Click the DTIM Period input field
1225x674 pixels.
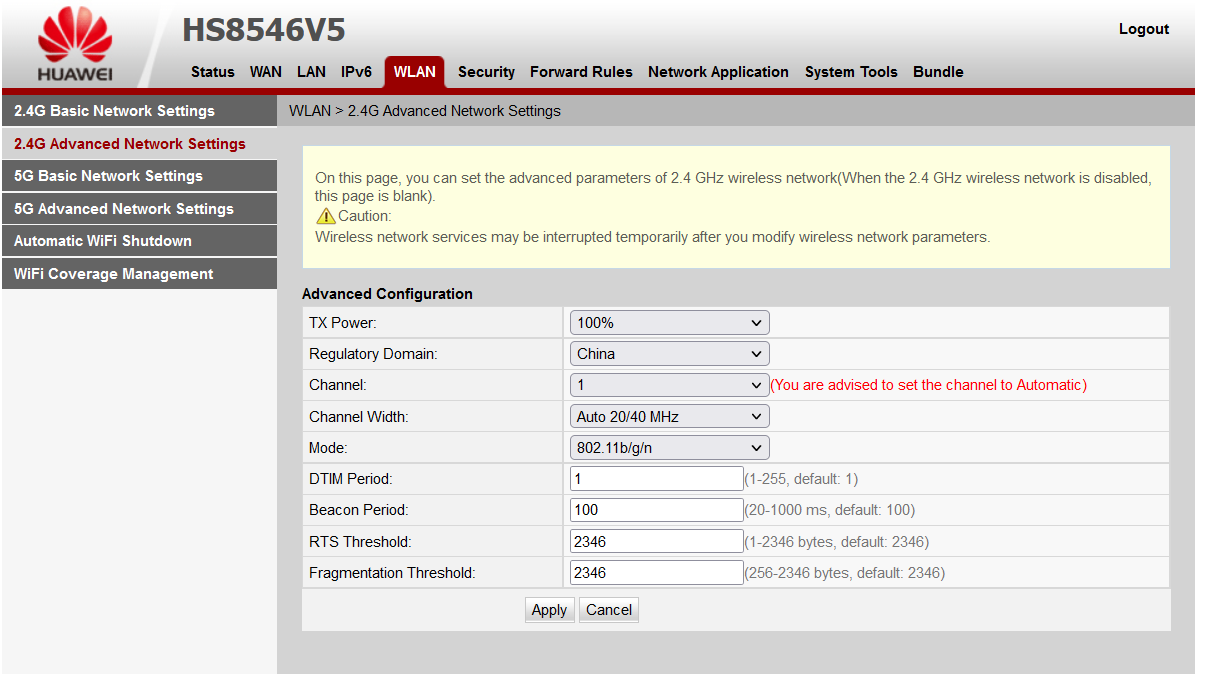click(655, 478)
